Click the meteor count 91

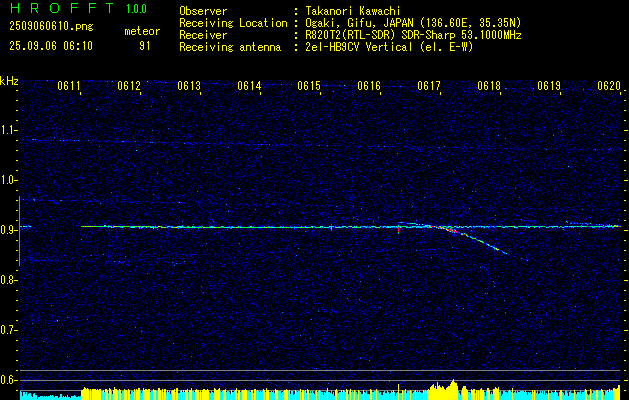pyautogui.click(x=145, y=46)
